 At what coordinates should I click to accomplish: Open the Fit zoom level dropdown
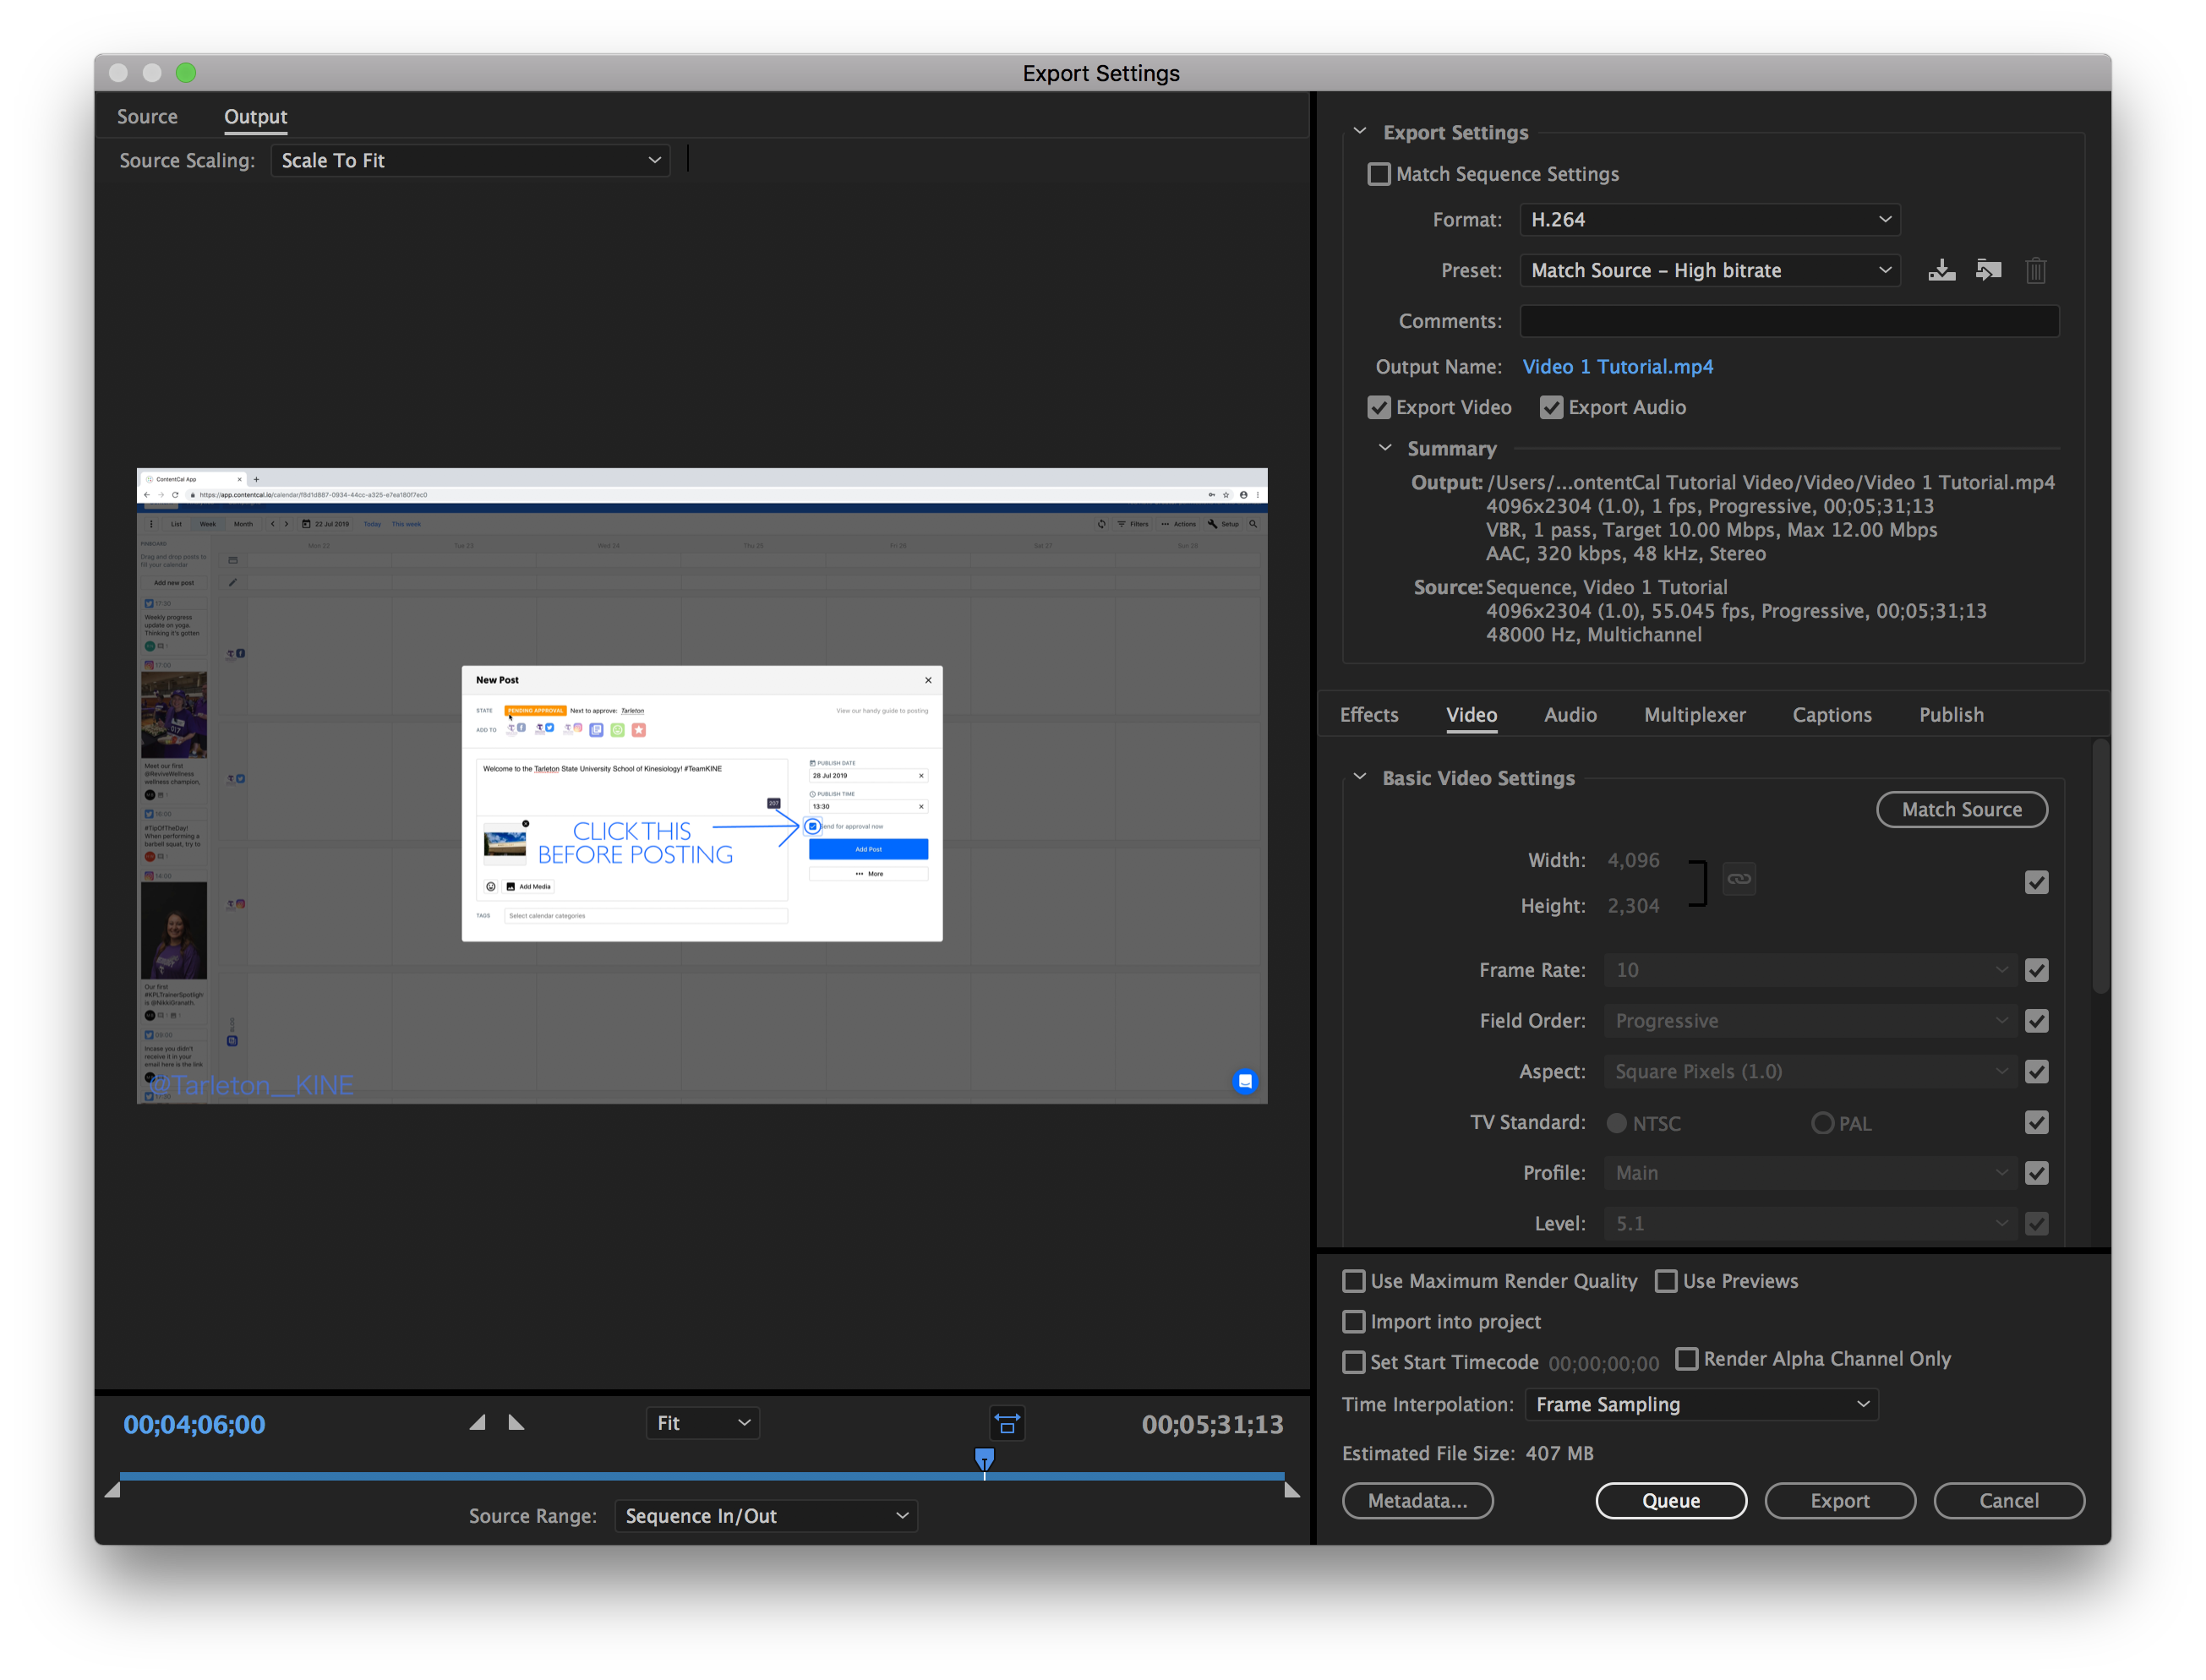click(x=702, y=1423)
